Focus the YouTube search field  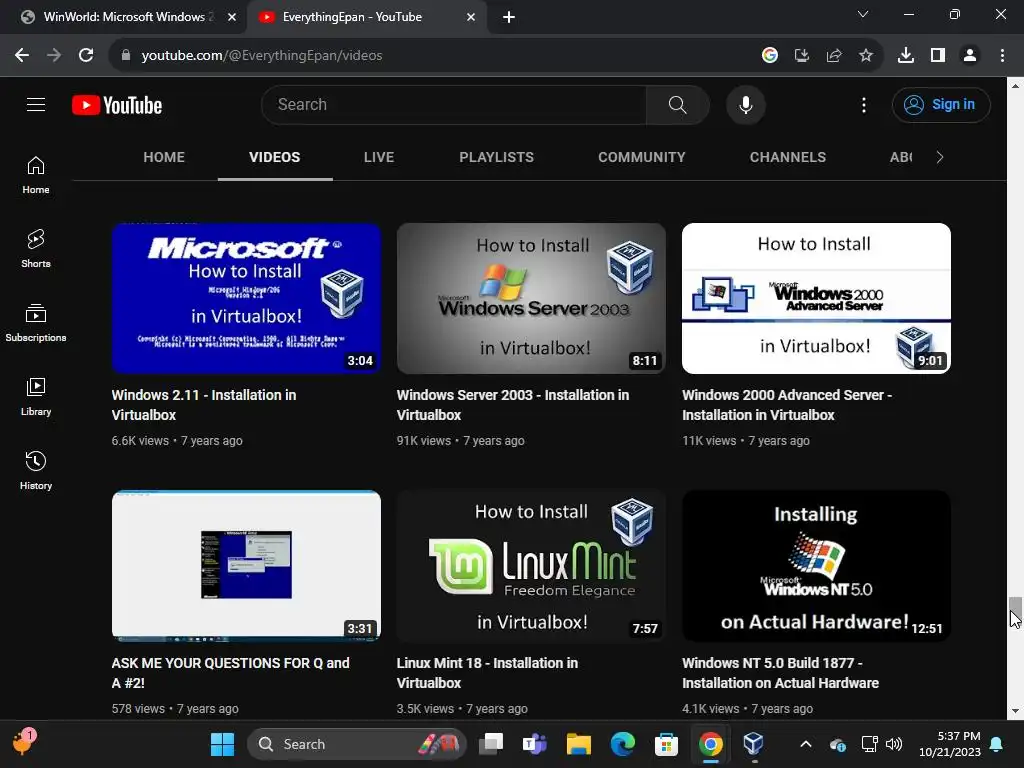coord(454,104)
